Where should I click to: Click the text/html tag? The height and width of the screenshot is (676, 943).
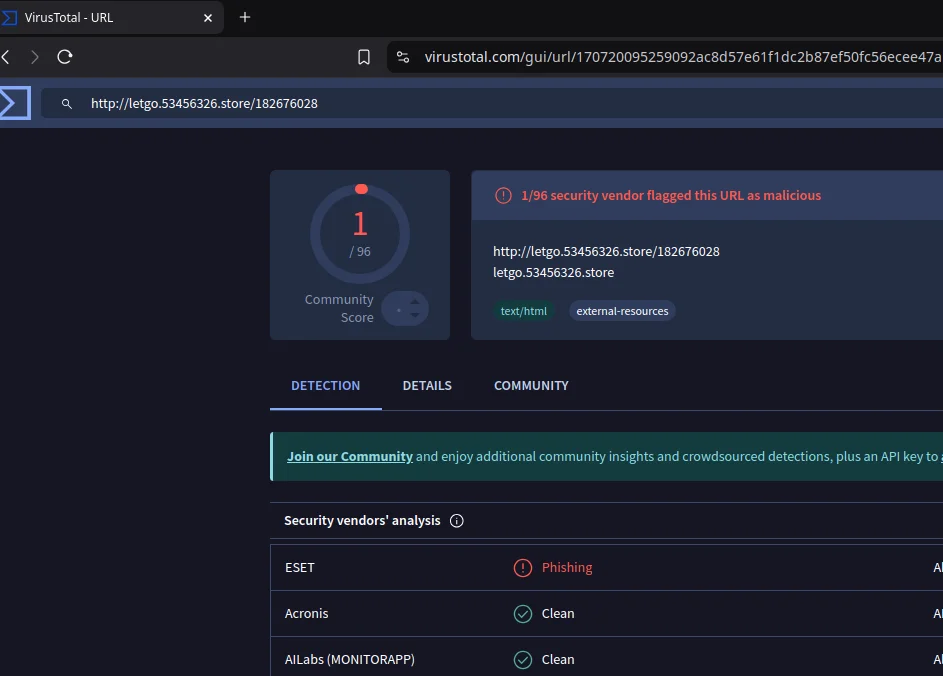524,311
